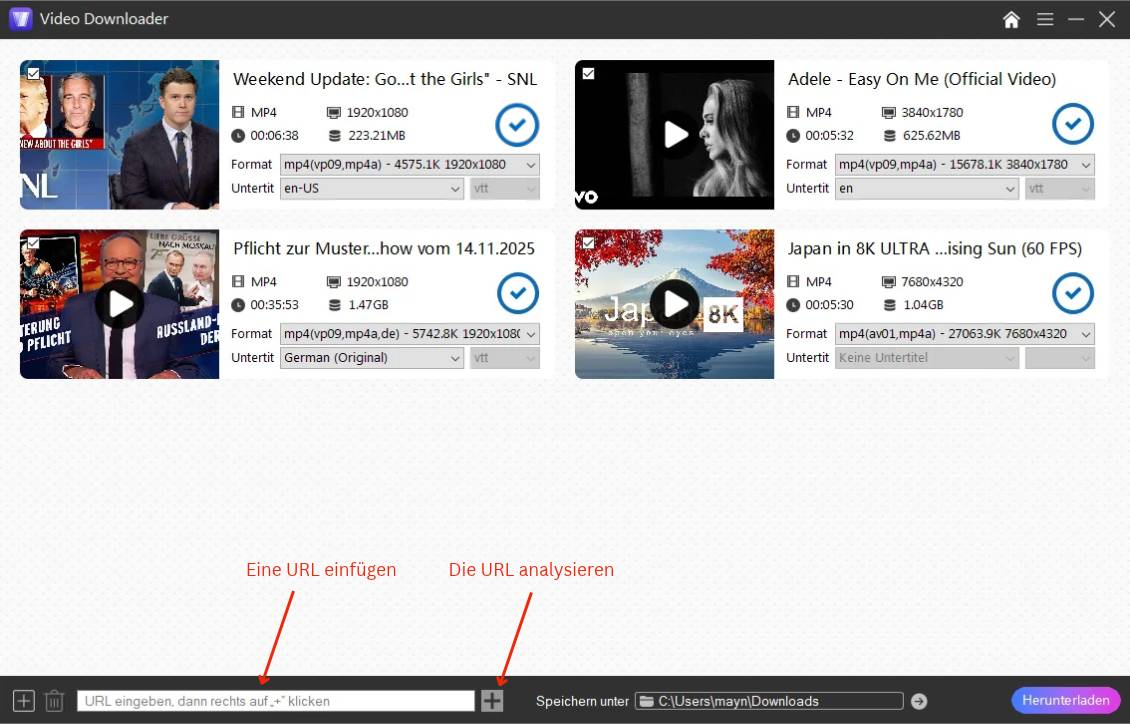Click the Weekend Update SNL thumbnail
Screen dimensions: 1130x724
pos(120,135)
